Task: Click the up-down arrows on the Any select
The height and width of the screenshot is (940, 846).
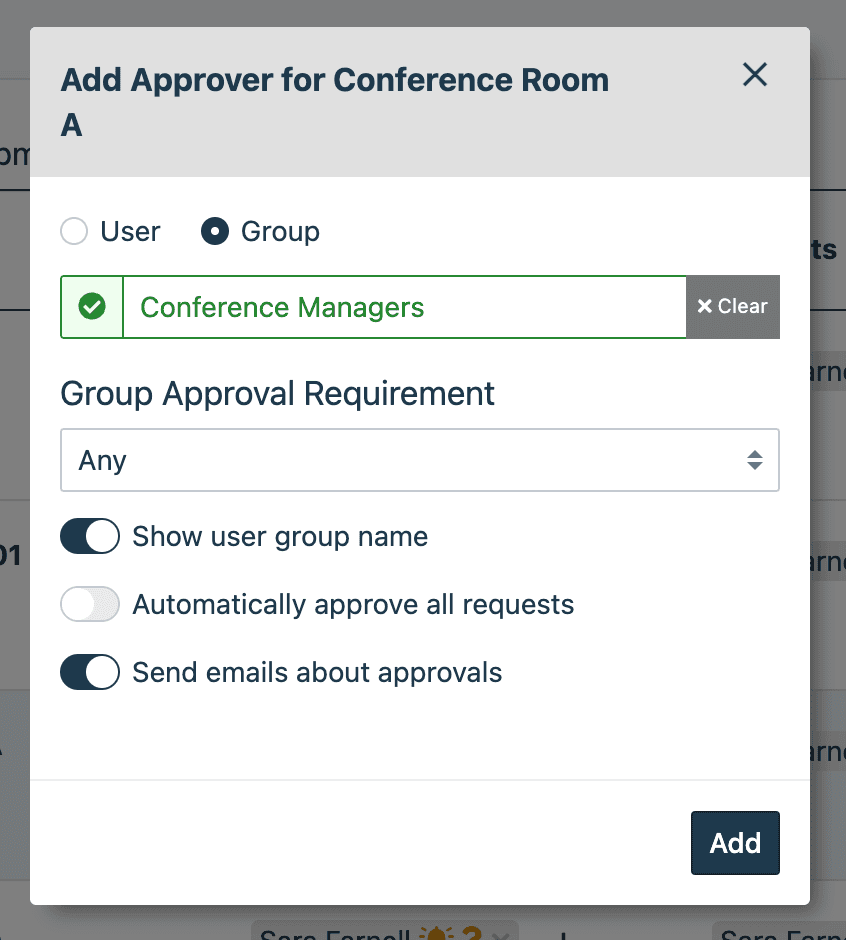Action: point(755,461)
